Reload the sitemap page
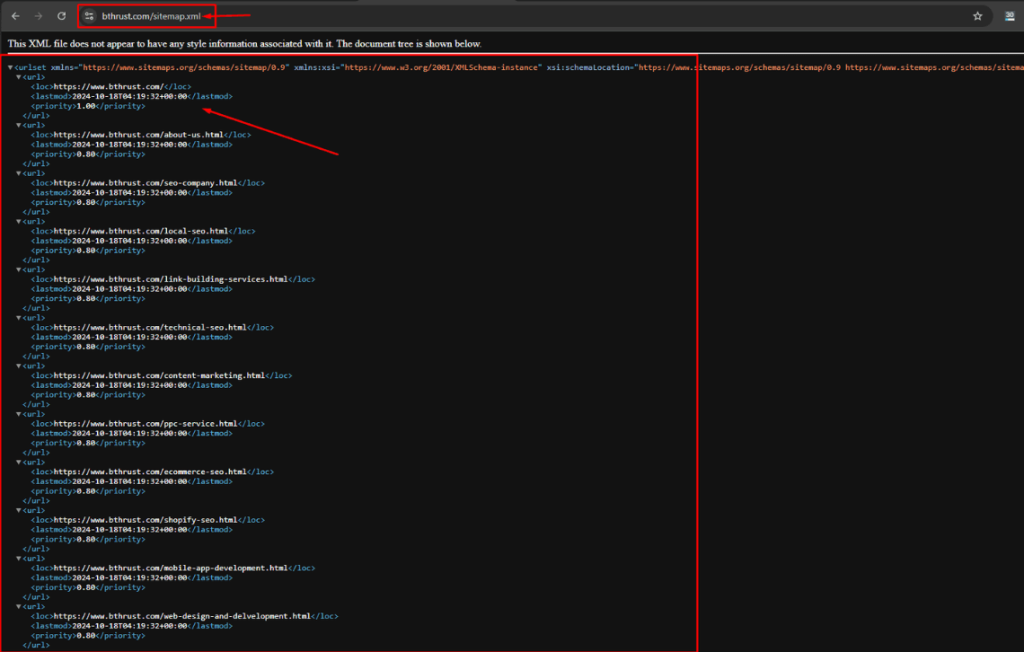This screenshot has width=1024, height=652. (61, 16)
